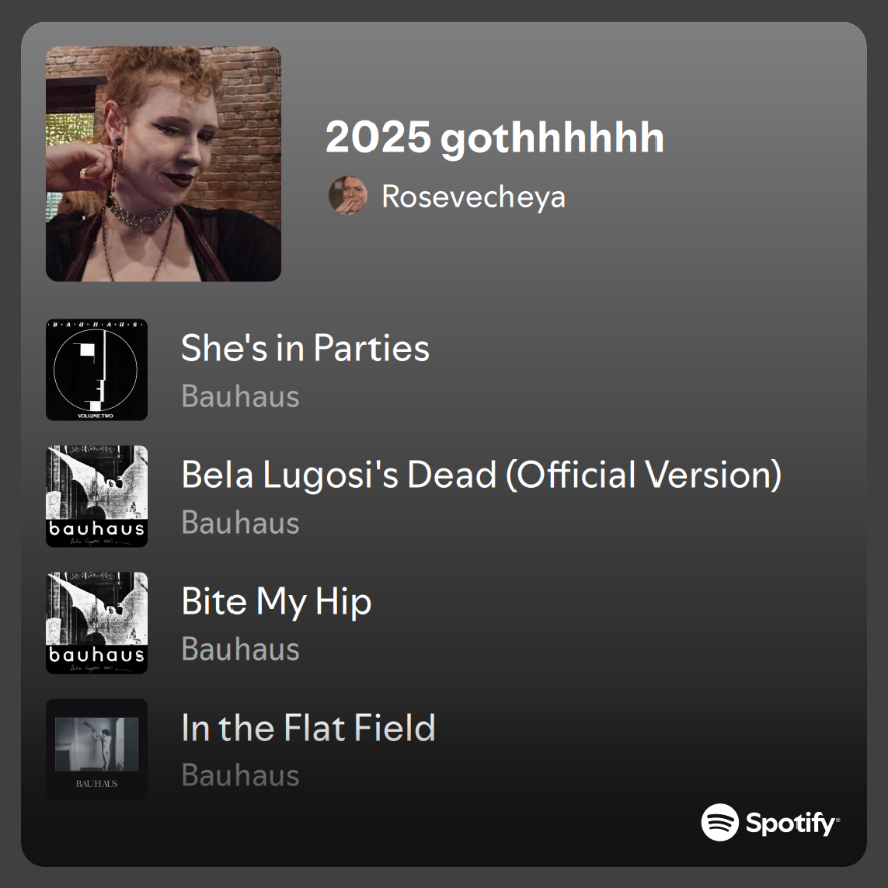Click the Volume Two text on first album cover
The image size is (888, 888).
click(97, 414)
